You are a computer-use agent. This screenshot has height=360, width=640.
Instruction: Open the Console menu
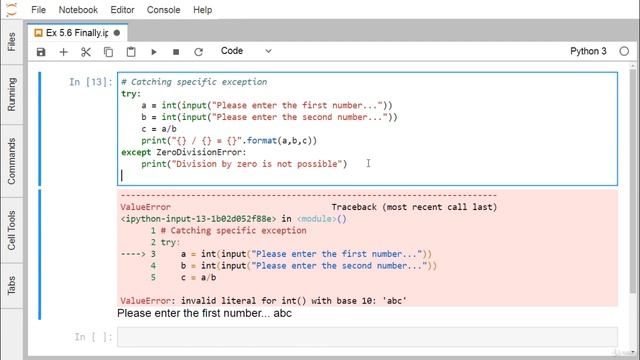tap(163, 10)
